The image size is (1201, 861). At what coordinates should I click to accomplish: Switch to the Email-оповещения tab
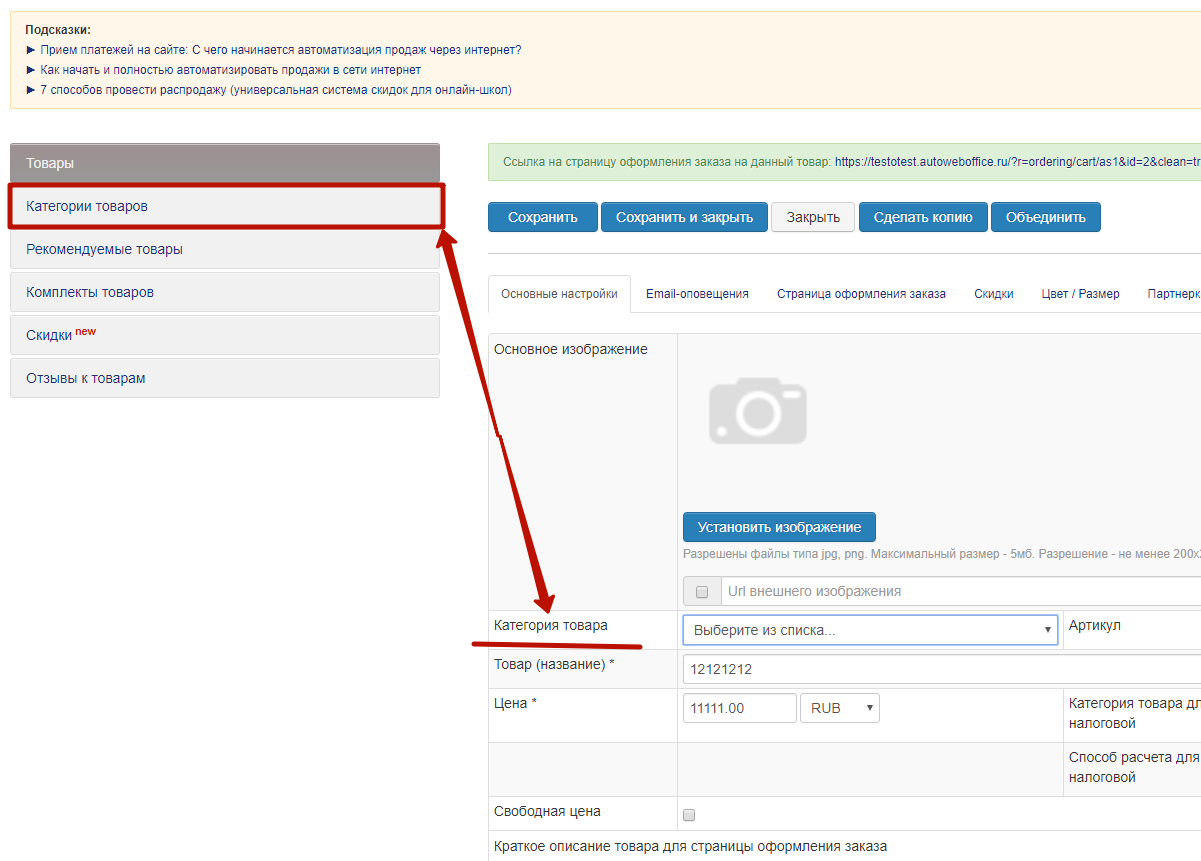point(697,294)
